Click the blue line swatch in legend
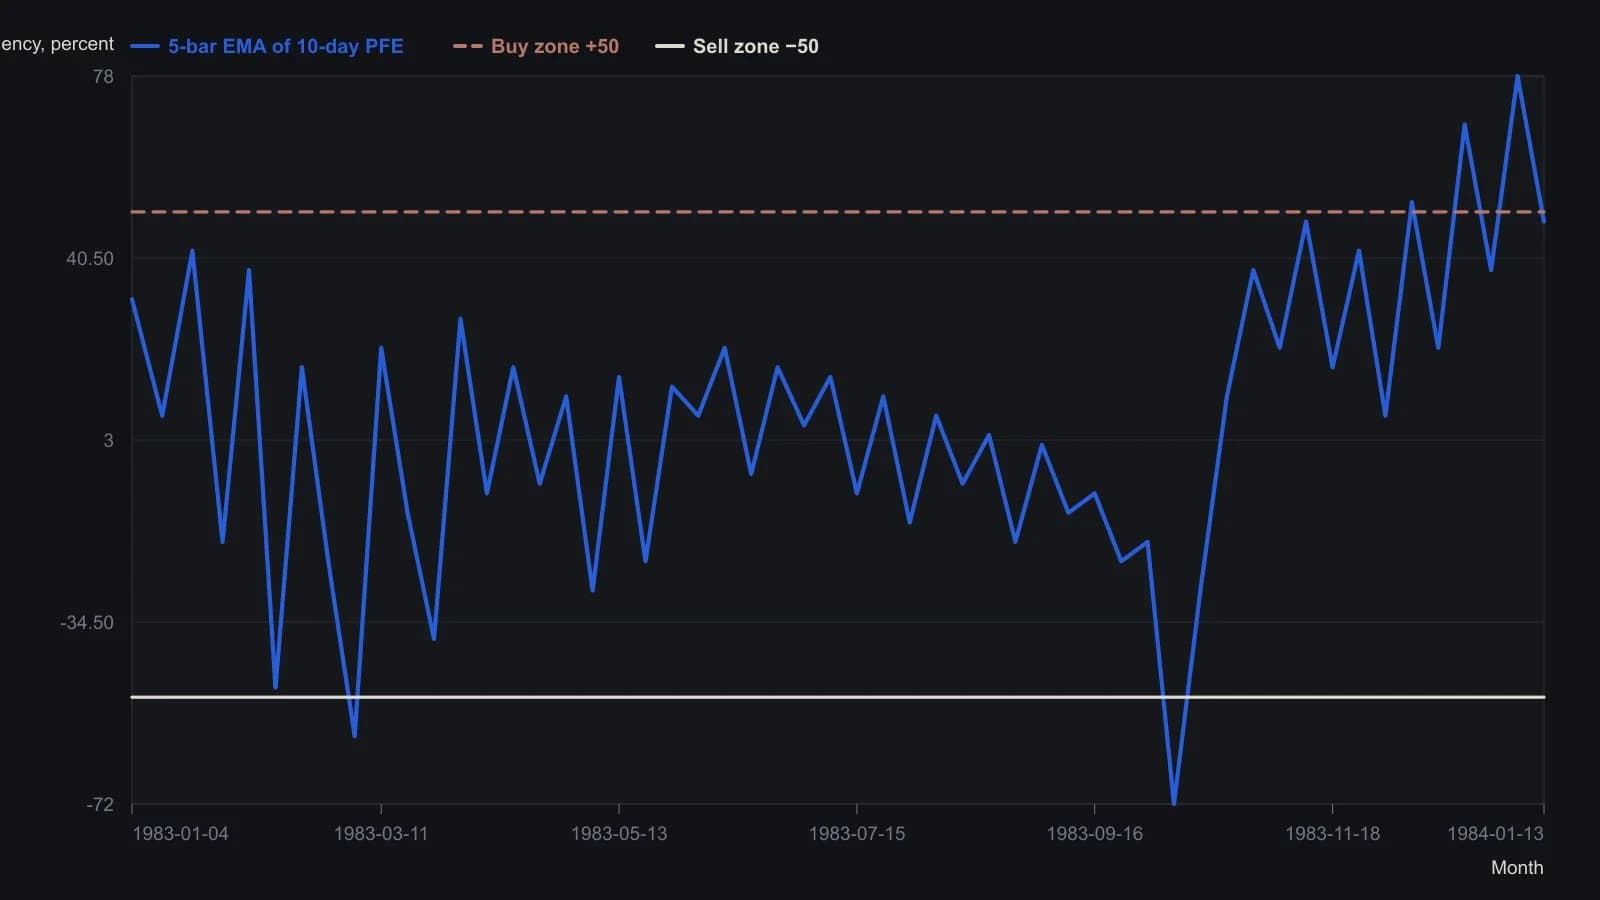The height and width of the screenshot is (900, 1600). pyautogui.click(x=145, y=46)
